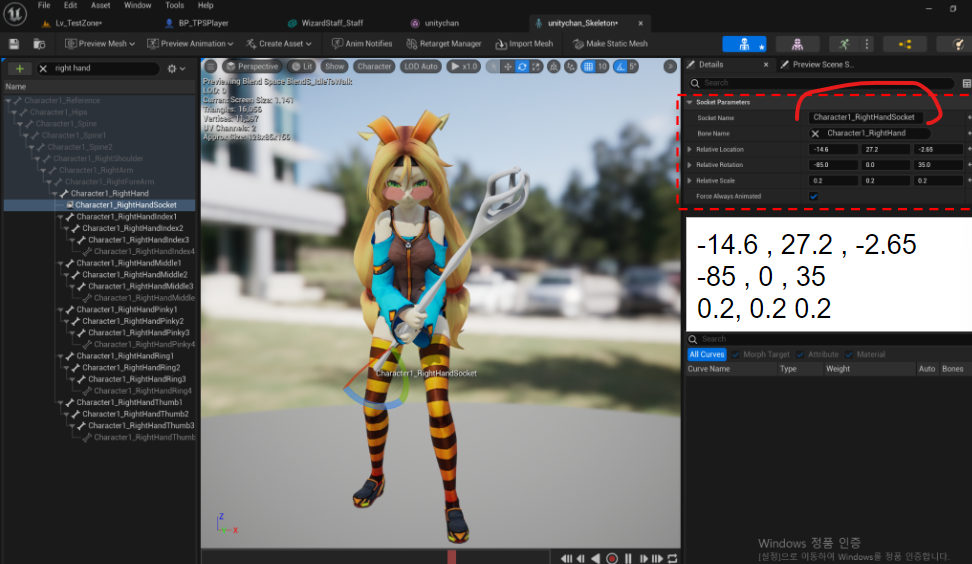Jump to the end of animation
The width and height of the screenshot is (972, 564).
658,558
